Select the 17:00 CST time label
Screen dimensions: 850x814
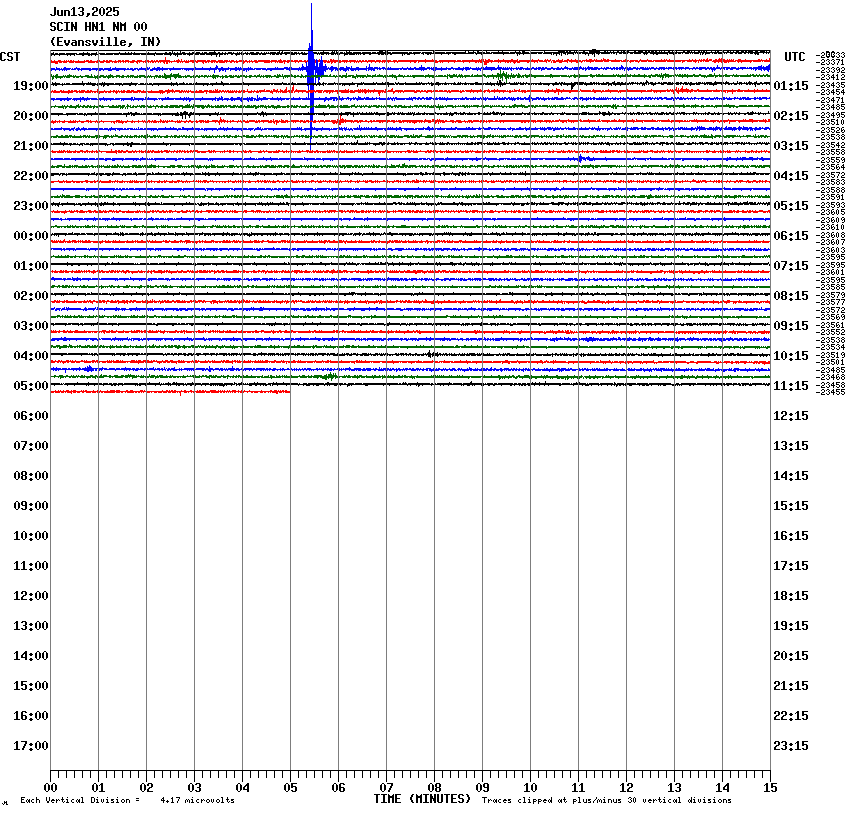tap(31, 746)
